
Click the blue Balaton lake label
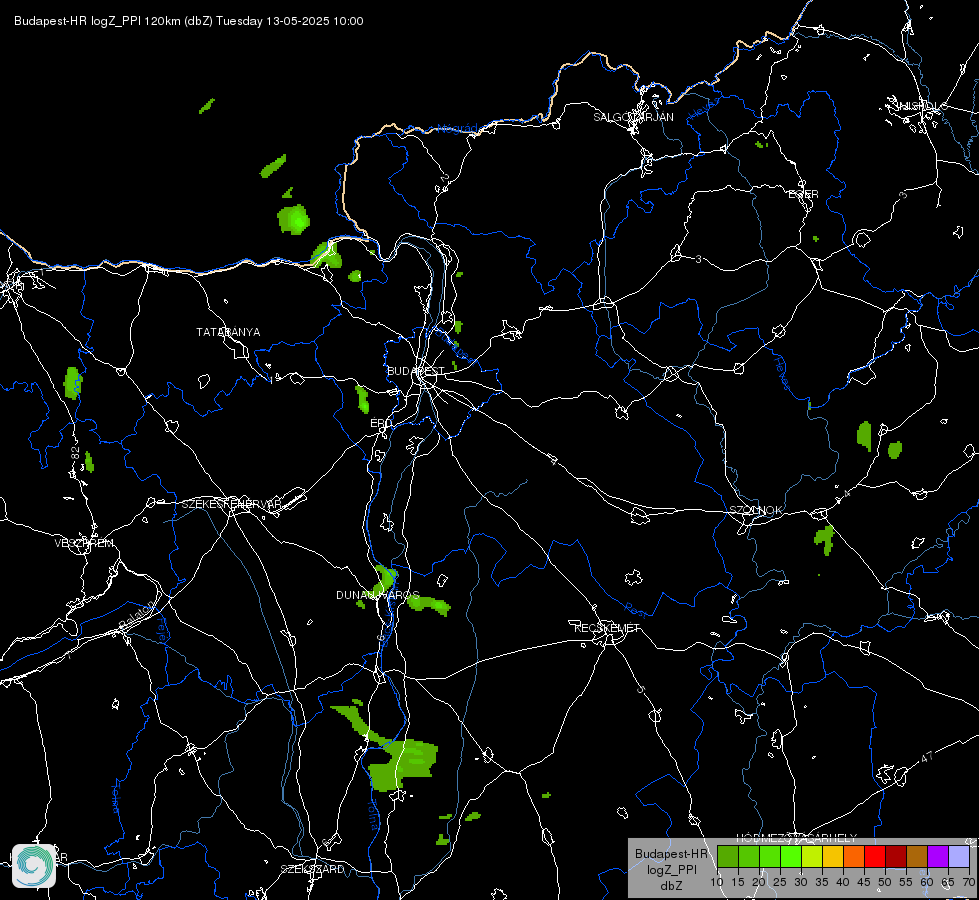(139, 613)
